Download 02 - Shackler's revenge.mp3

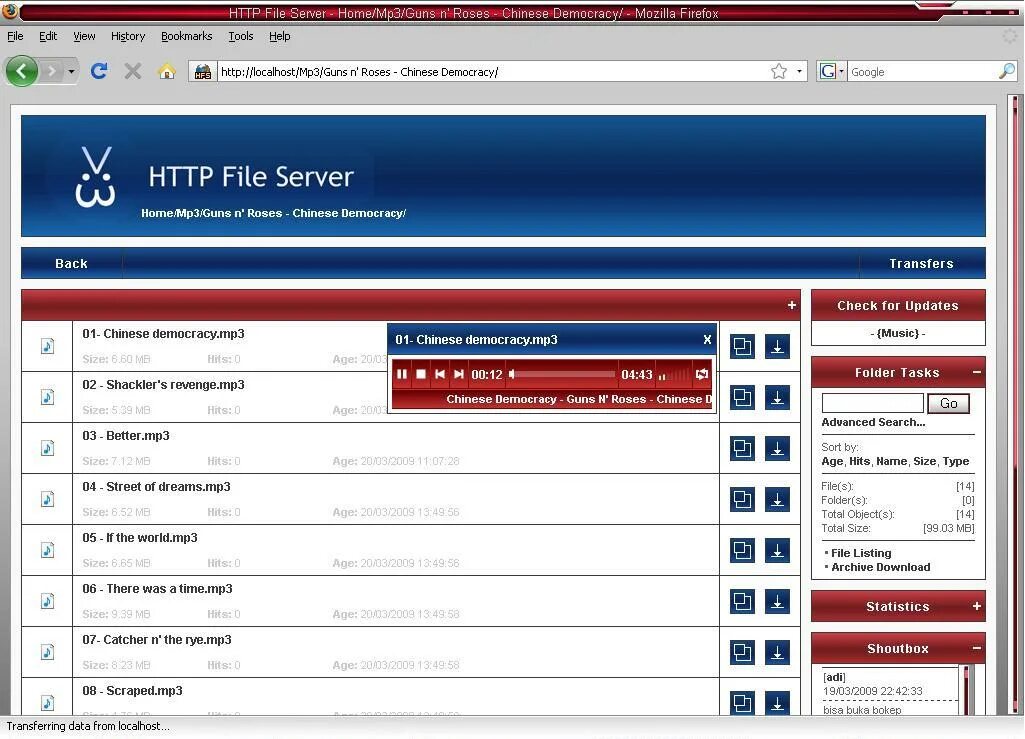coord(777,398)
